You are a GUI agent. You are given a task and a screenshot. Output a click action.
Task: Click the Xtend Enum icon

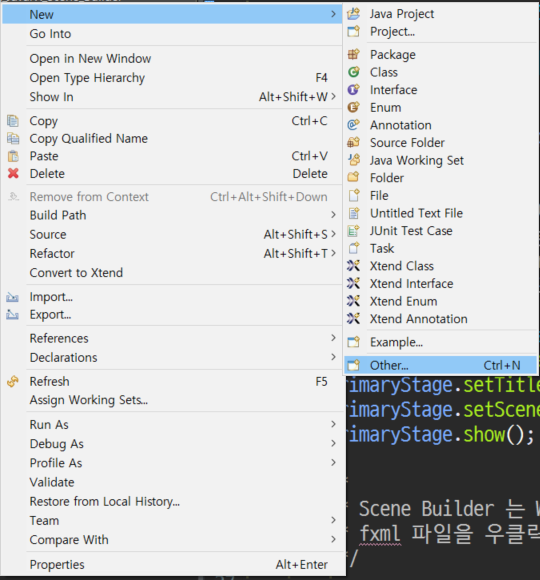[354, 301]
